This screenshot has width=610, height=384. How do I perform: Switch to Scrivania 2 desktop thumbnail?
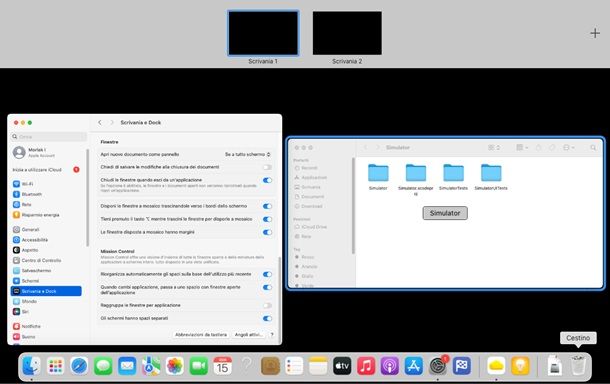click(x=347, y=33)
